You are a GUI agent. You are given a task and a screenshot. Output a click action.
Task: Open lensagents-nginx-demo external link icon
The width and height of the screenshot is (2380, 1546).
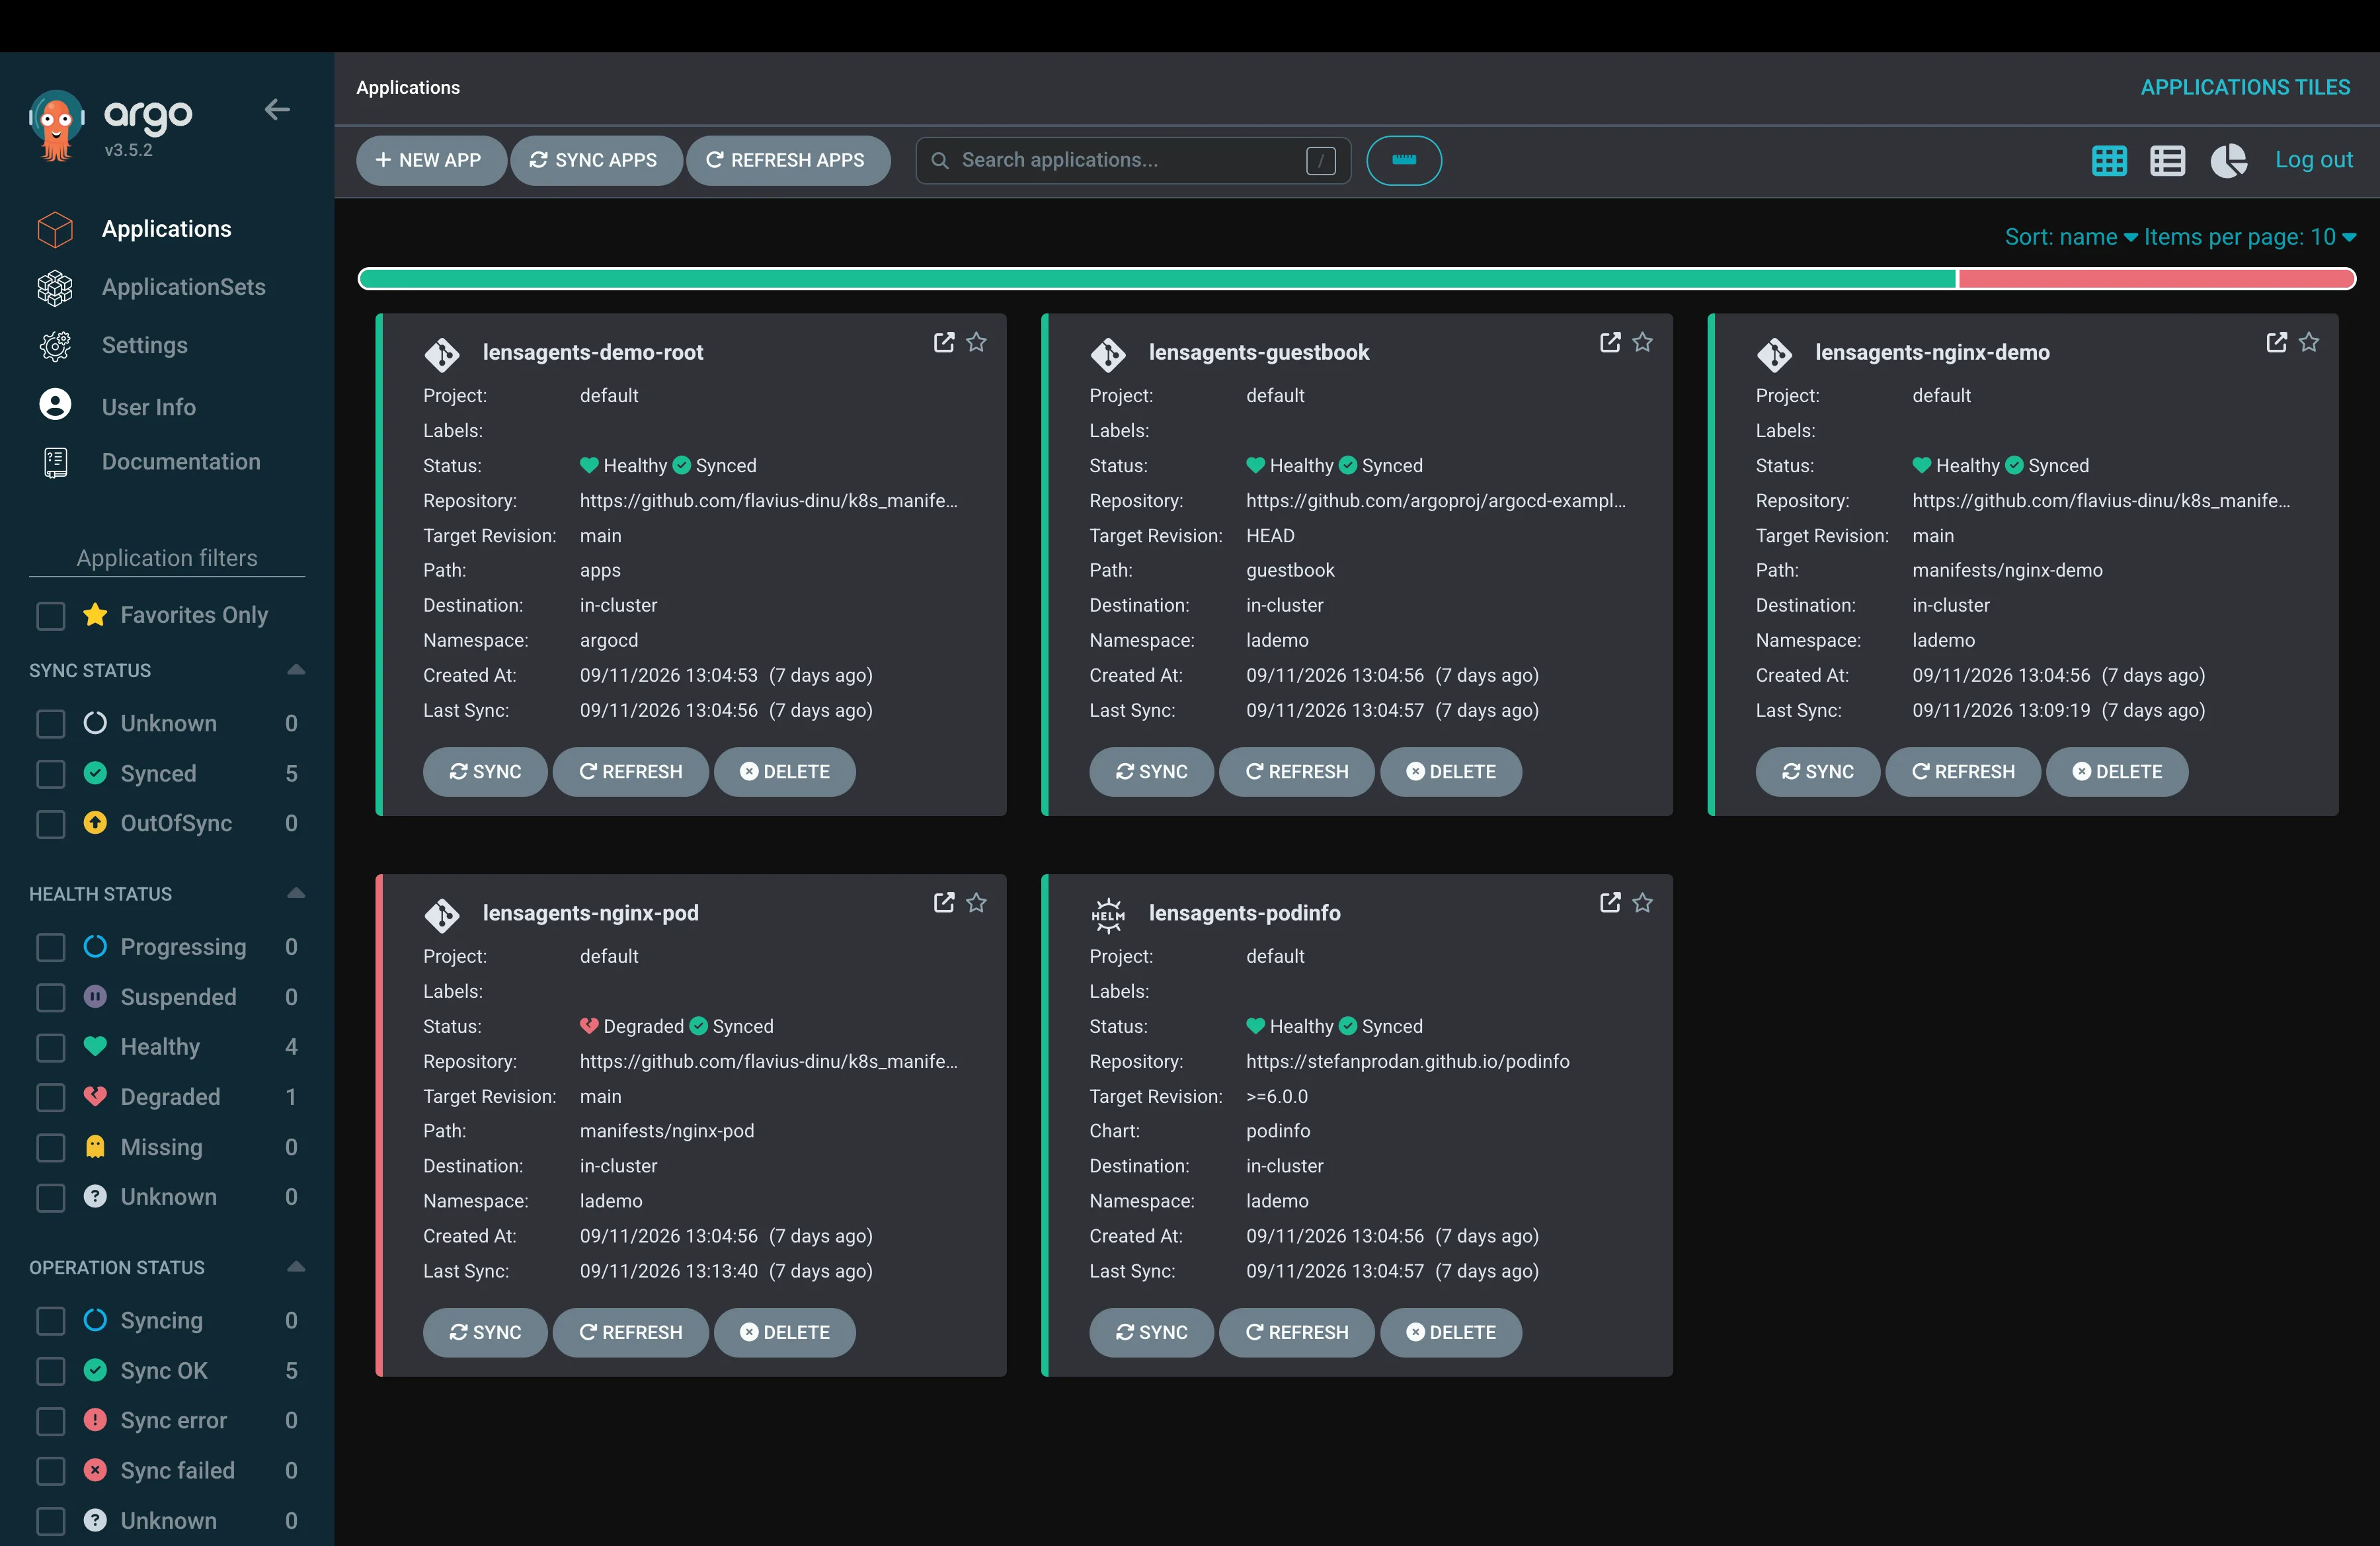[x=2276, y=342]
